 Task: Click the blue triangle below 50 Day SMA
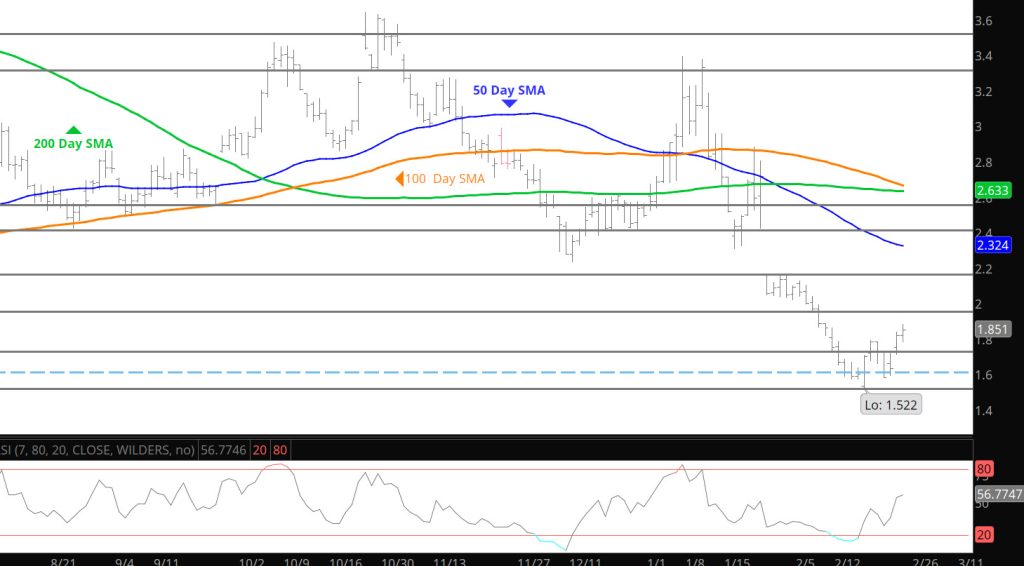coord(509,103)
